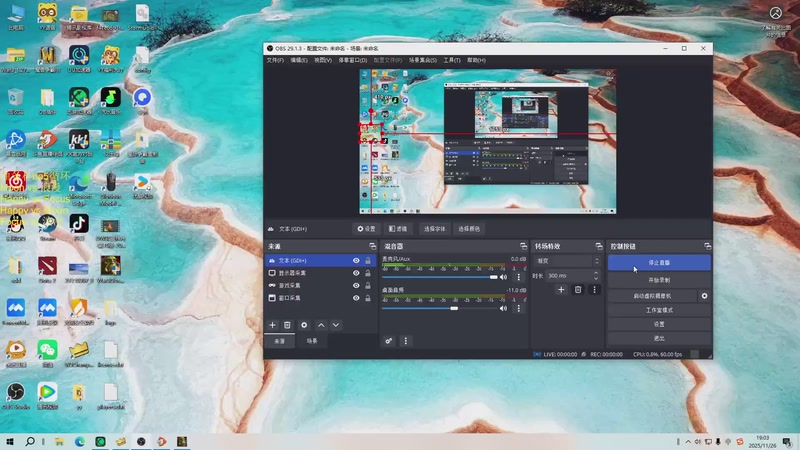
Task: Open the 视图(V) menu
Action: (323, 60)
